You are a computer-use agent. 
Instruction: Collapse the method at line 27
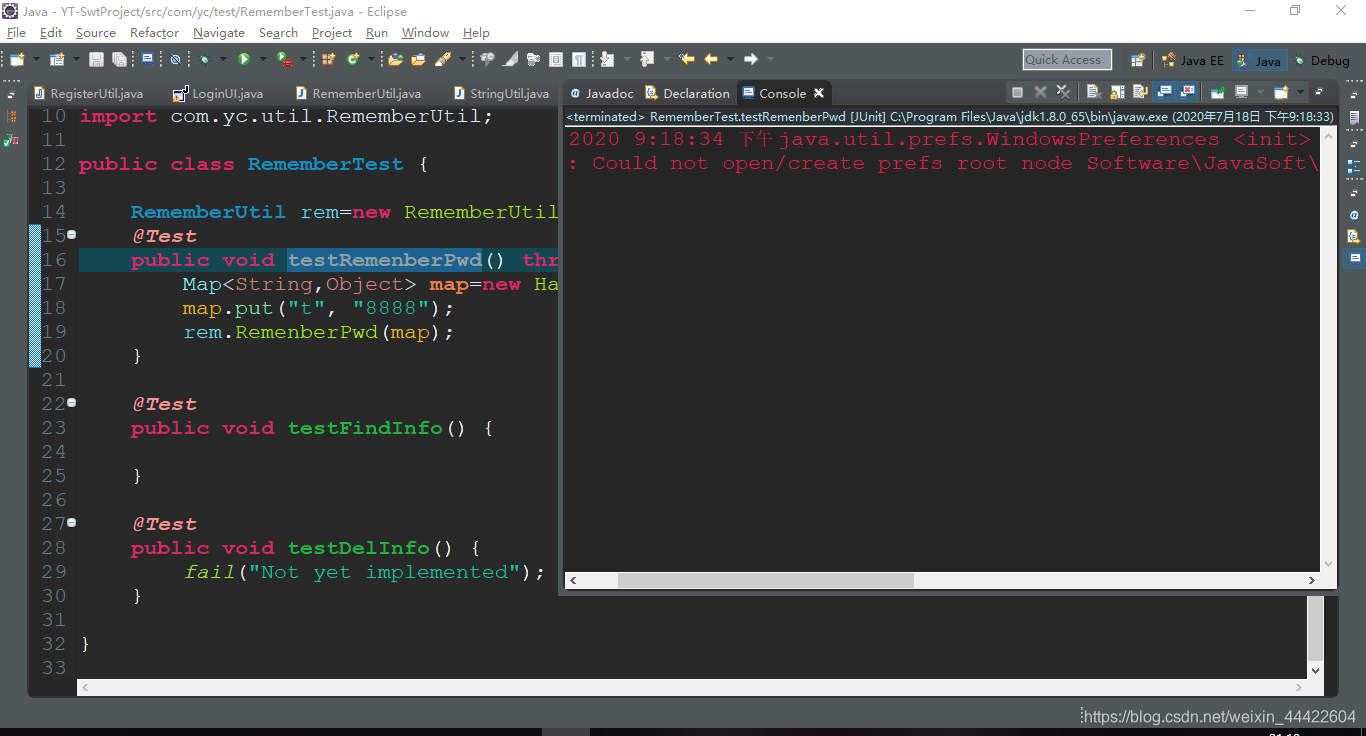(x=72, y=523)
